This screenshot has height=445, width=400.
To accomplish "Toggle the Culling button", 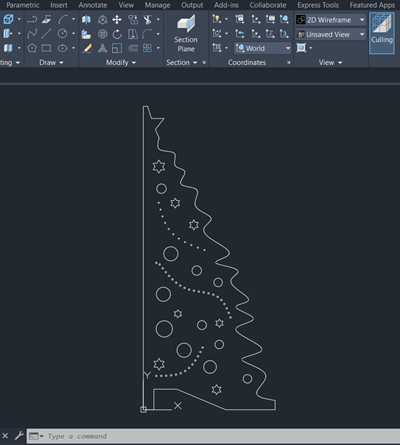I will [x=382, y=33].
